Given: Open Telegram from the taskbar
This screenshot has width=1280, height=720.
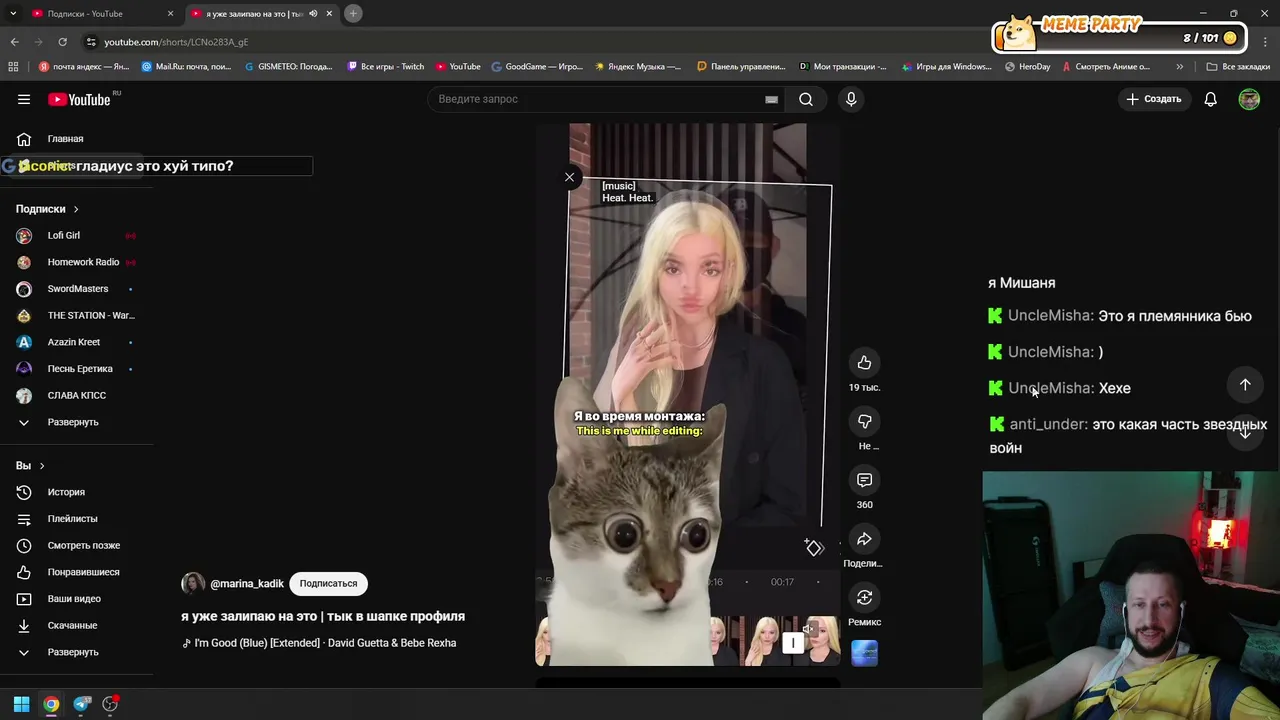Looking at the screenshot, I should [82, 704].
